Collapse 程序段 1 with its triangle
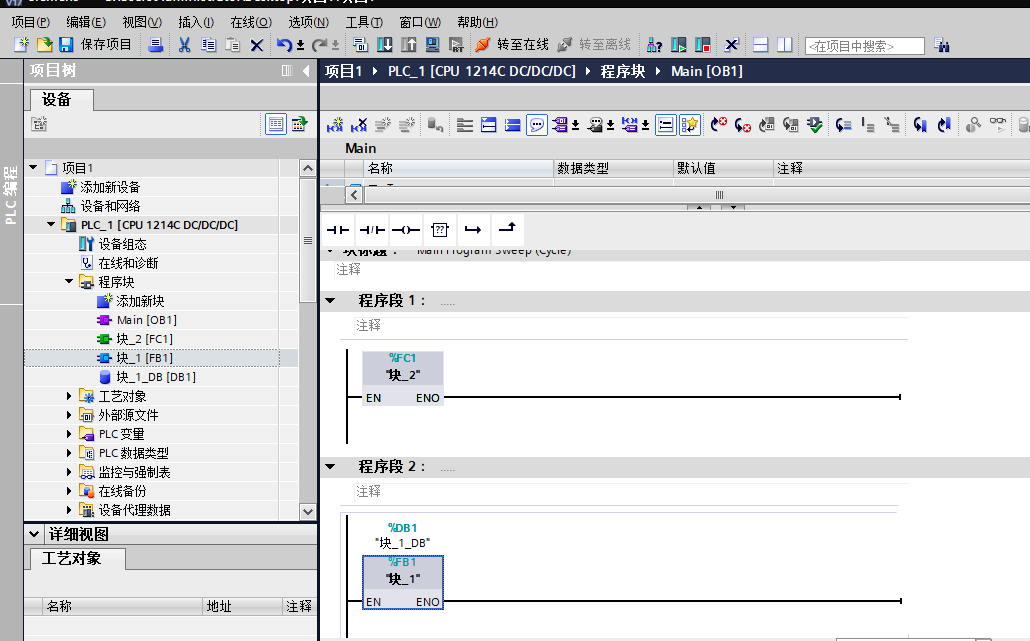 pos(332,300)
